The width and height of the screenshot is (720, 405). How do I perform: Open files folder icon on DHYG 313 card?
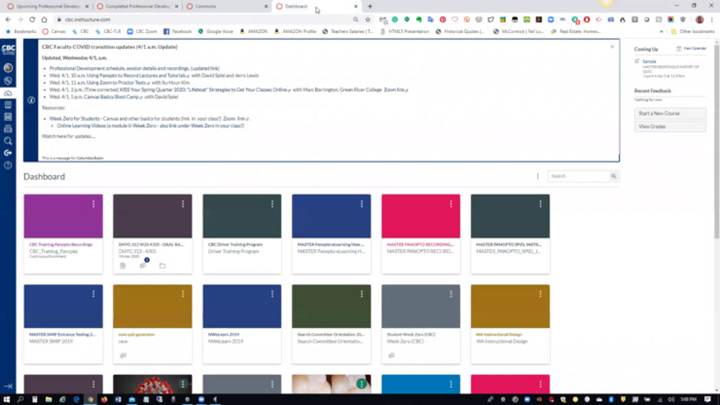point(163,265)
